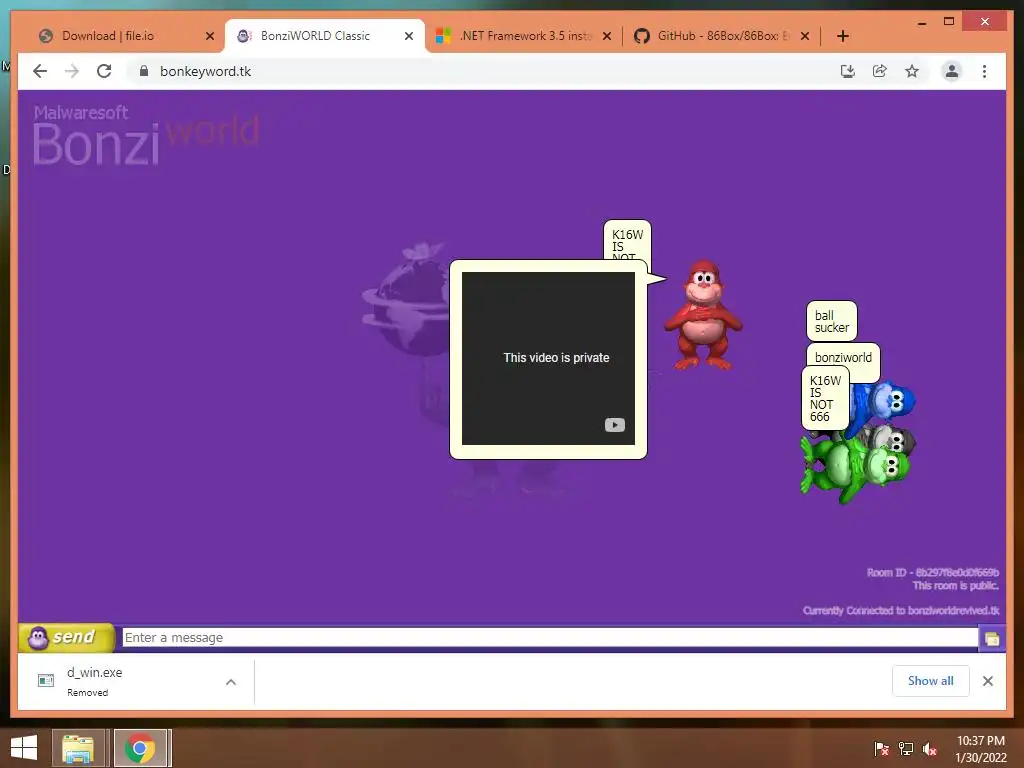Click the red Bonzi character
This screenshot has width=1024, height=768.
pos(703,315)
